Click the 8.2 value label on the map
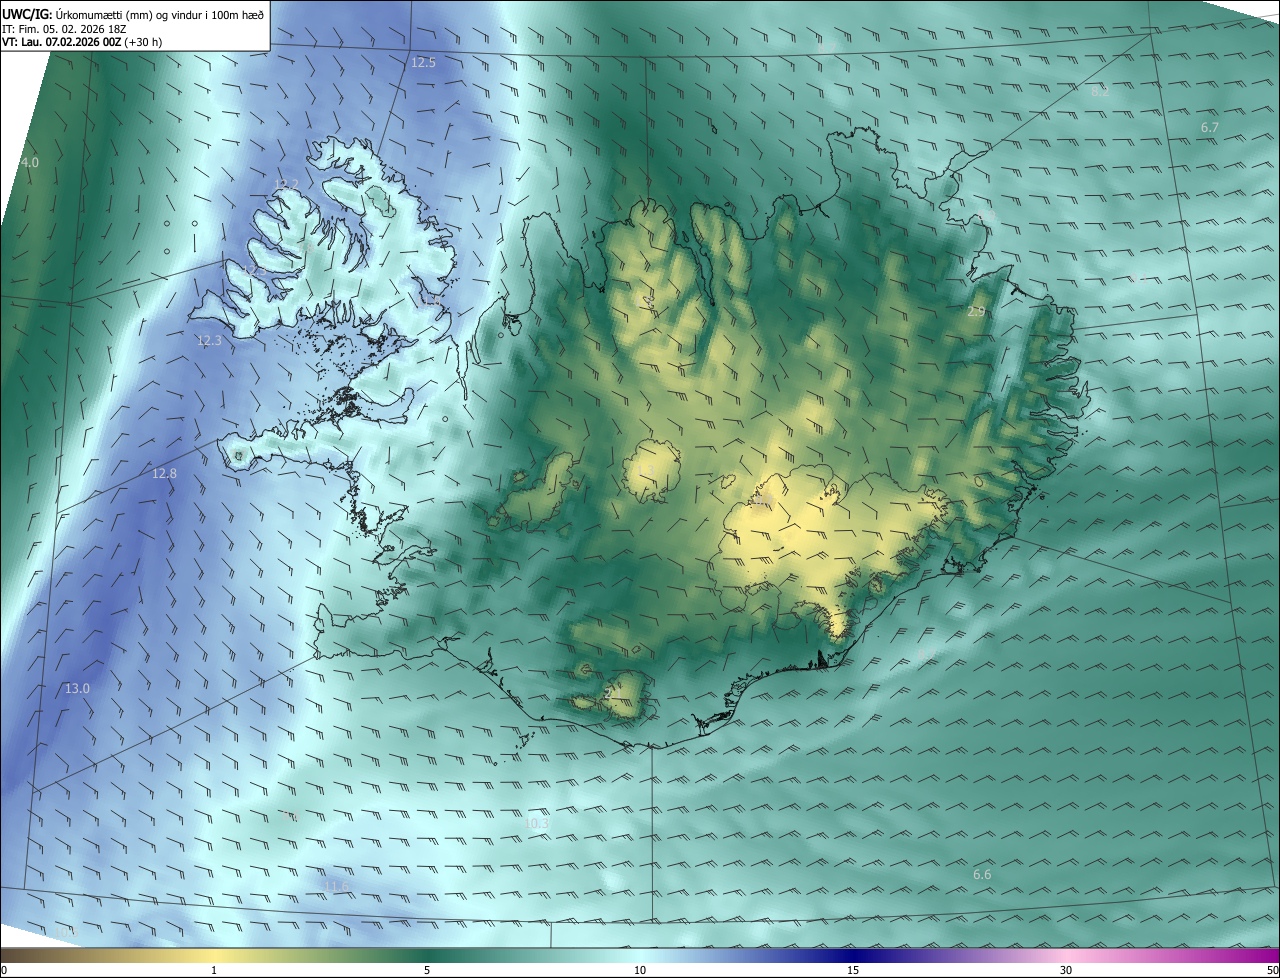 coord(1100,91)
